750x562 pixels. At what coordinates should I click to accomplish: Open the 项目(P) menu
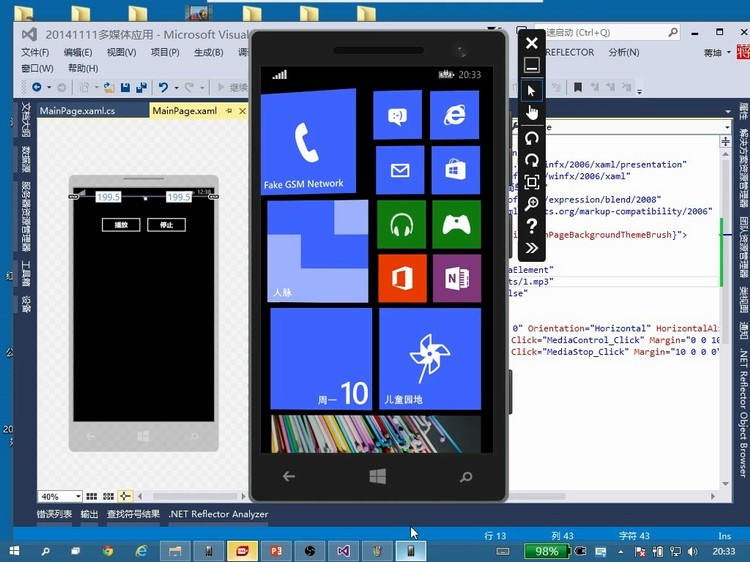tap(165, 52)
